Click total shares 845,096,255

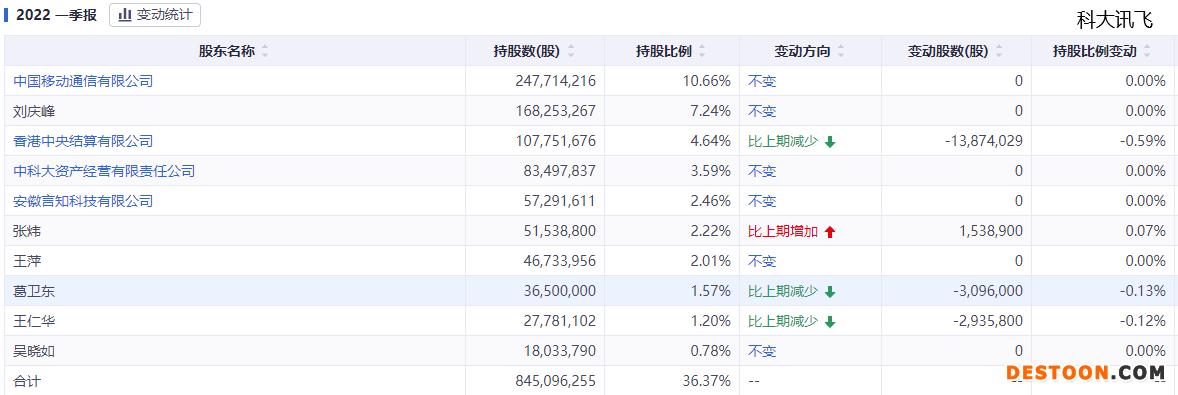pos(555,381)
